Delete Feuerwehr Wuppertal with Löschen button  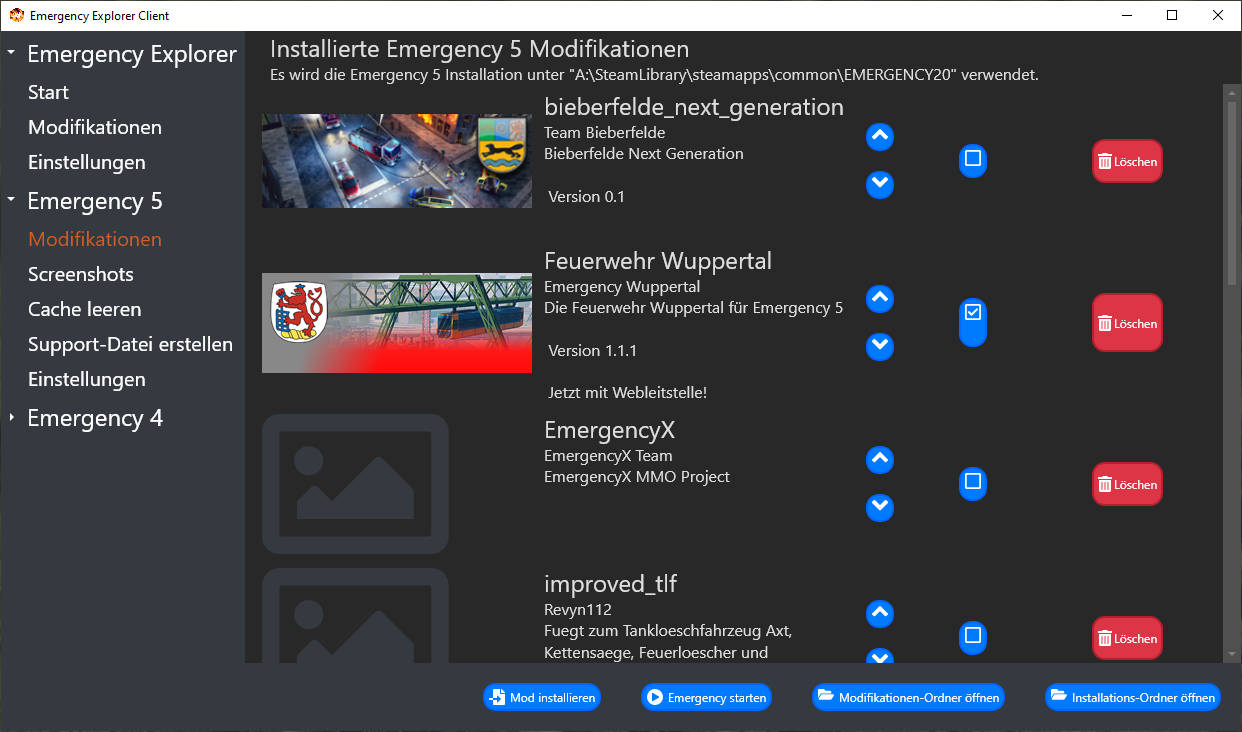tap(1127, 323)
